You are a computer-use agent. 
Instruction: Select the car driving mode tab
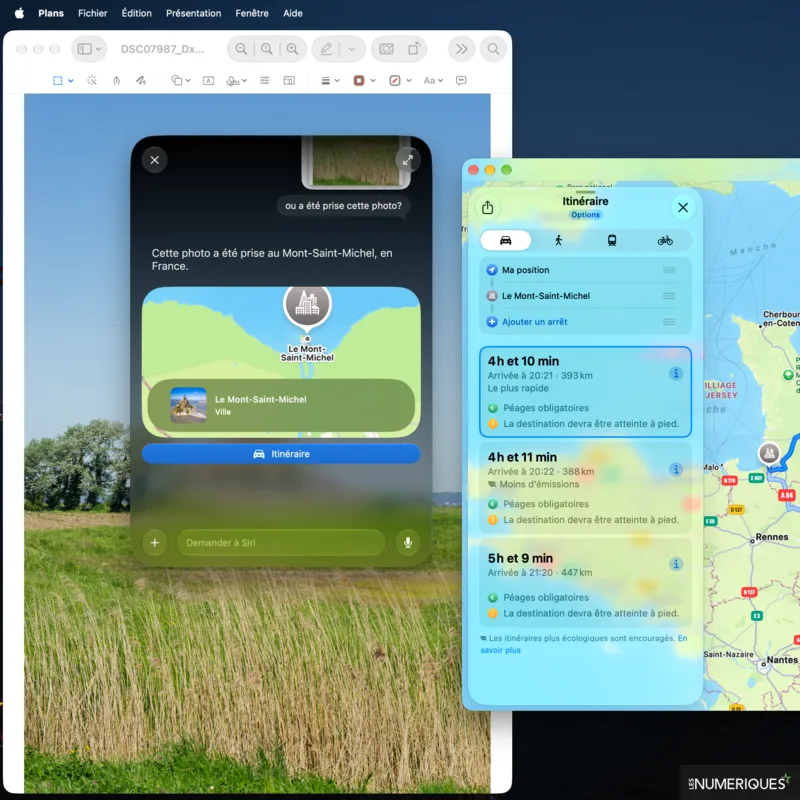click(x=506, y=240)
